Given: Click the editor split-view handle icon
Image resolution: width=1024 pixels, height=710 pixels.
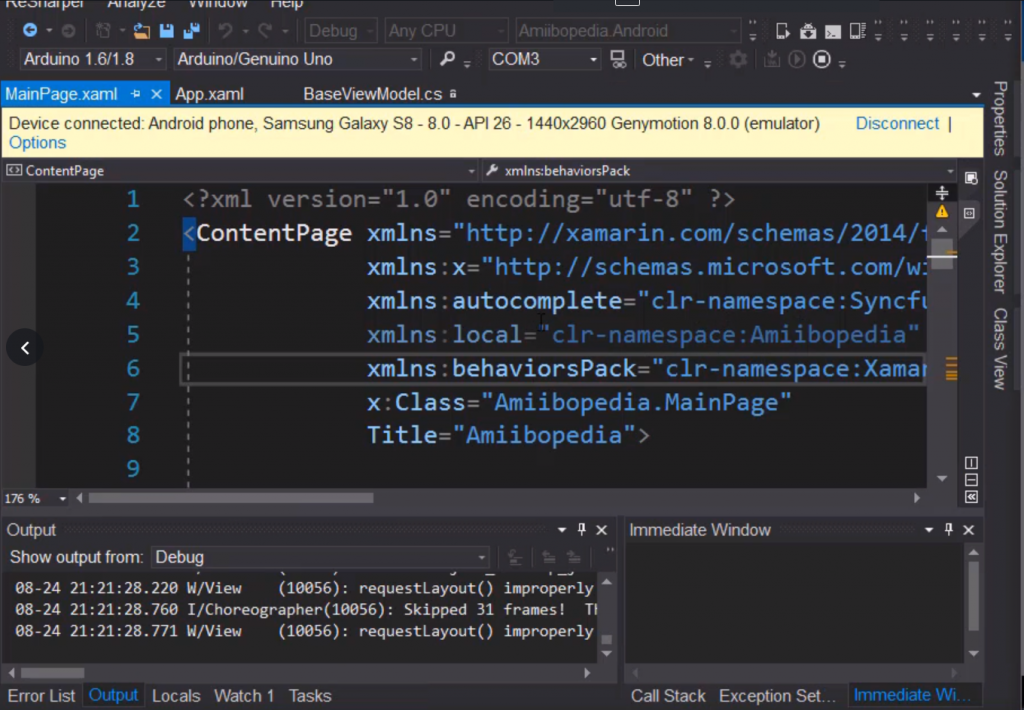Looking at the screenshot, I should [x=942, y=193].
